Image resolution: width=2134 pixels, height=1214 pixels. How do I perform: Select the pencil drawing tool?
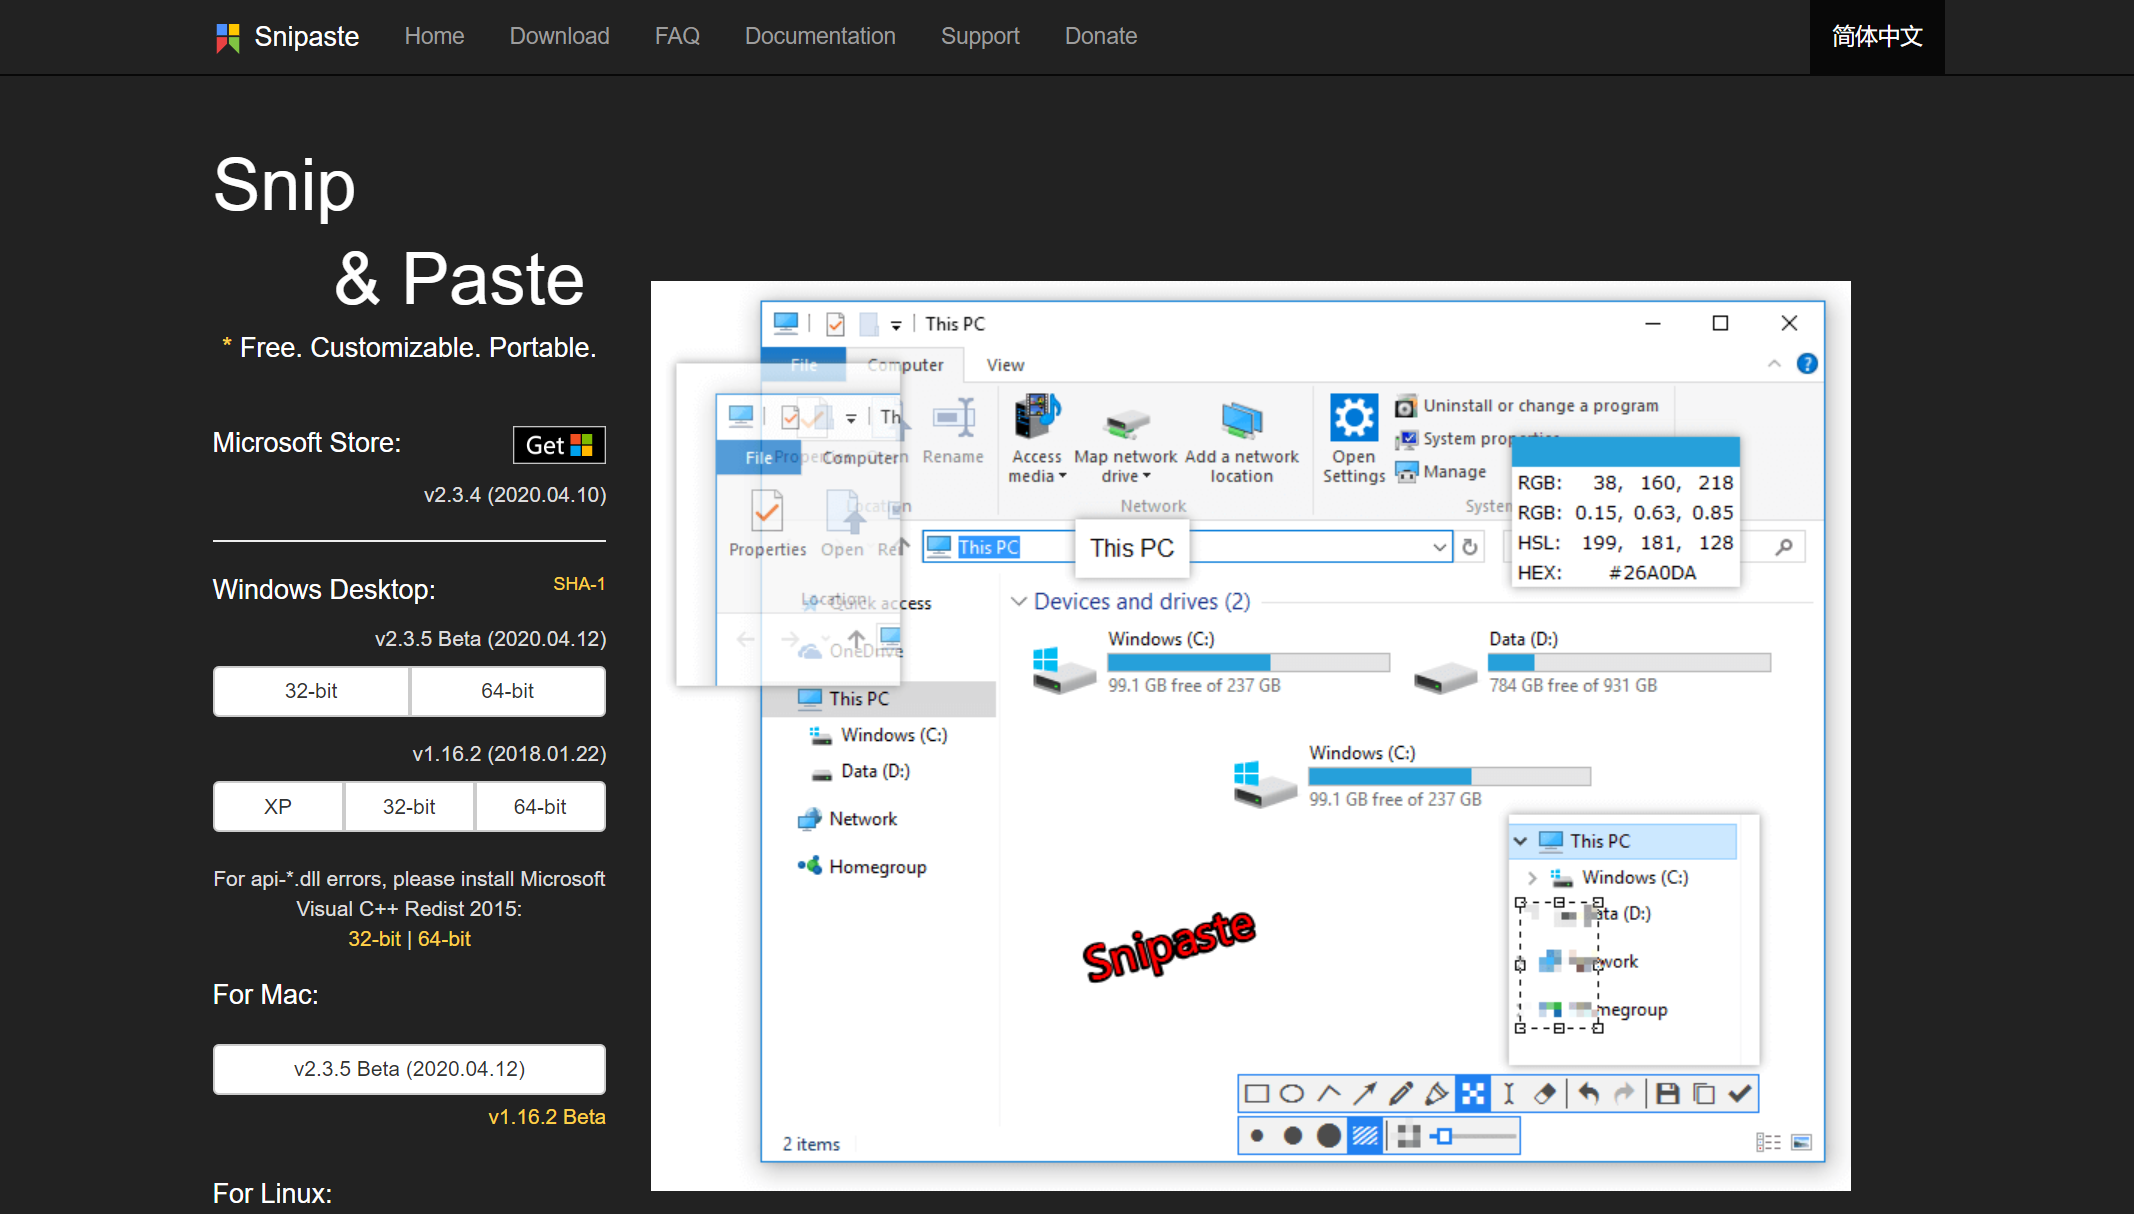coord(1401,1094)
